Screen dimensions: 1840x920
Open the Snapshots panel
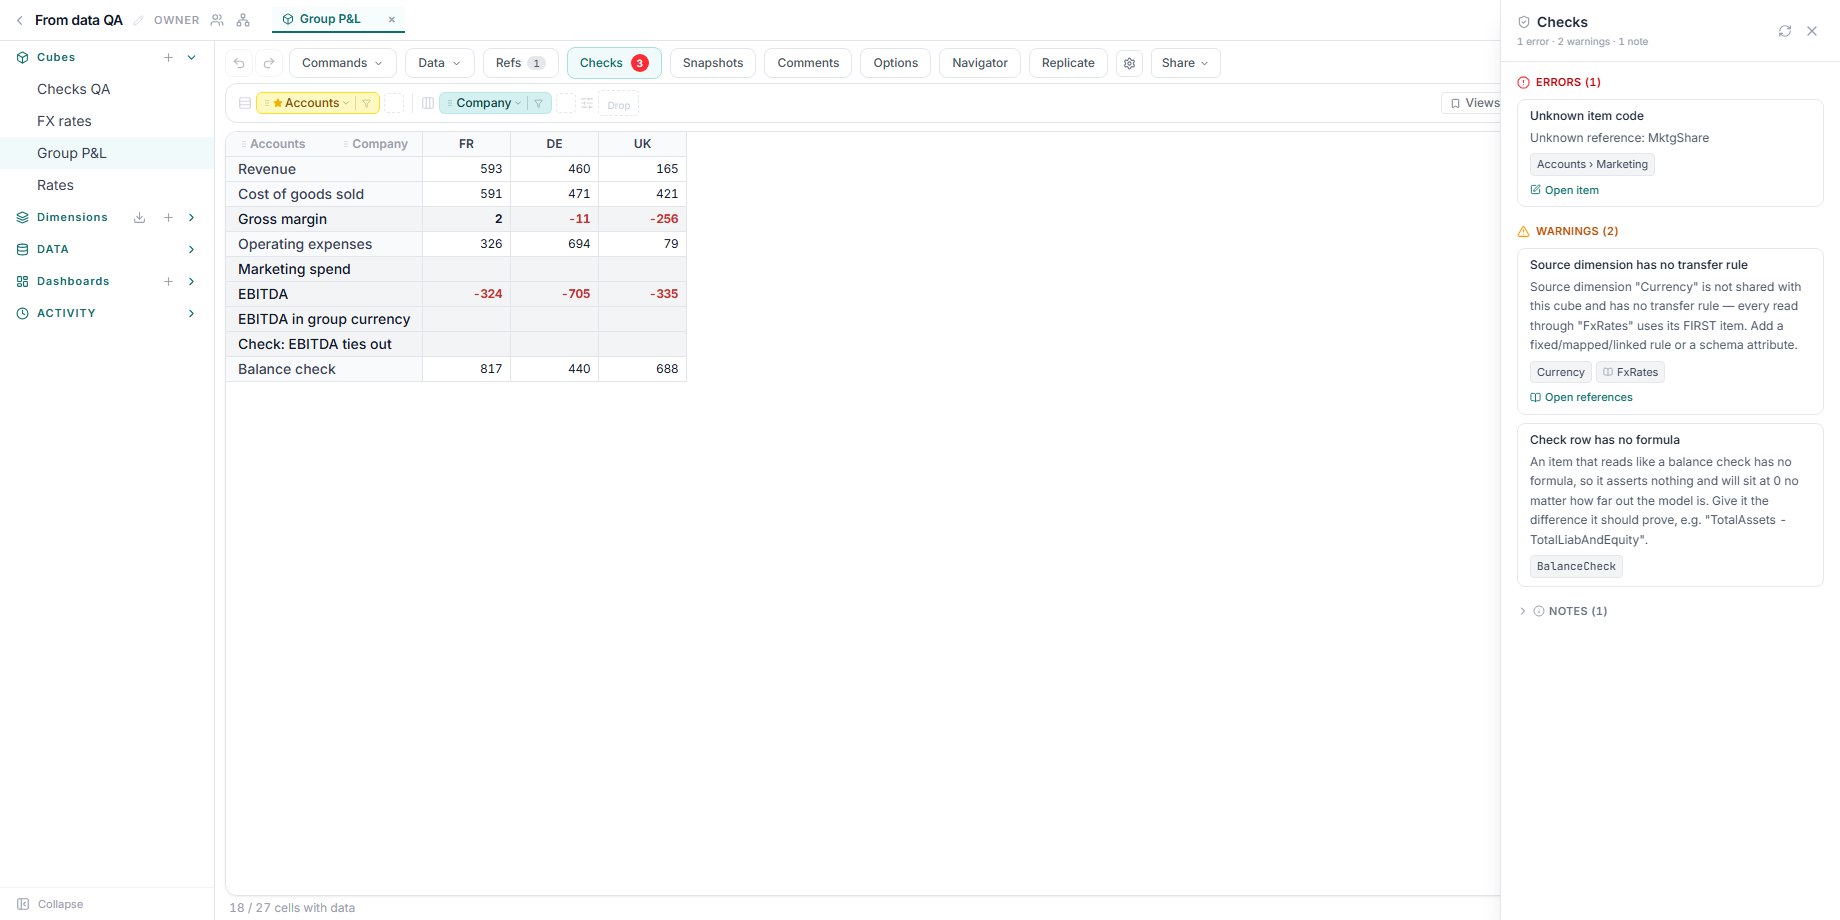pyautogui.click(x=713, y=63)
